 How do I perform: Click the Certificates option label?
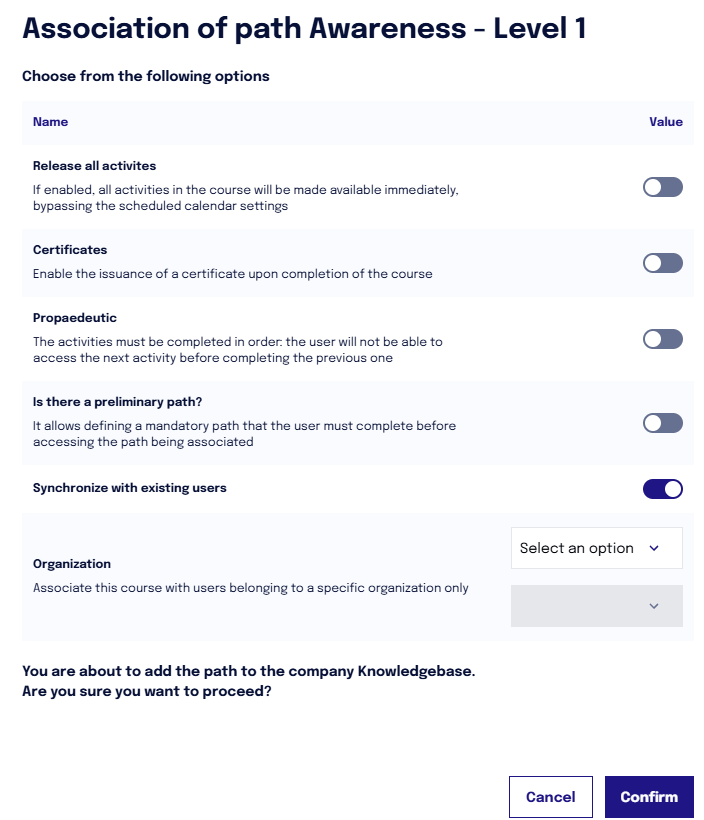click(x=70, y=250)
